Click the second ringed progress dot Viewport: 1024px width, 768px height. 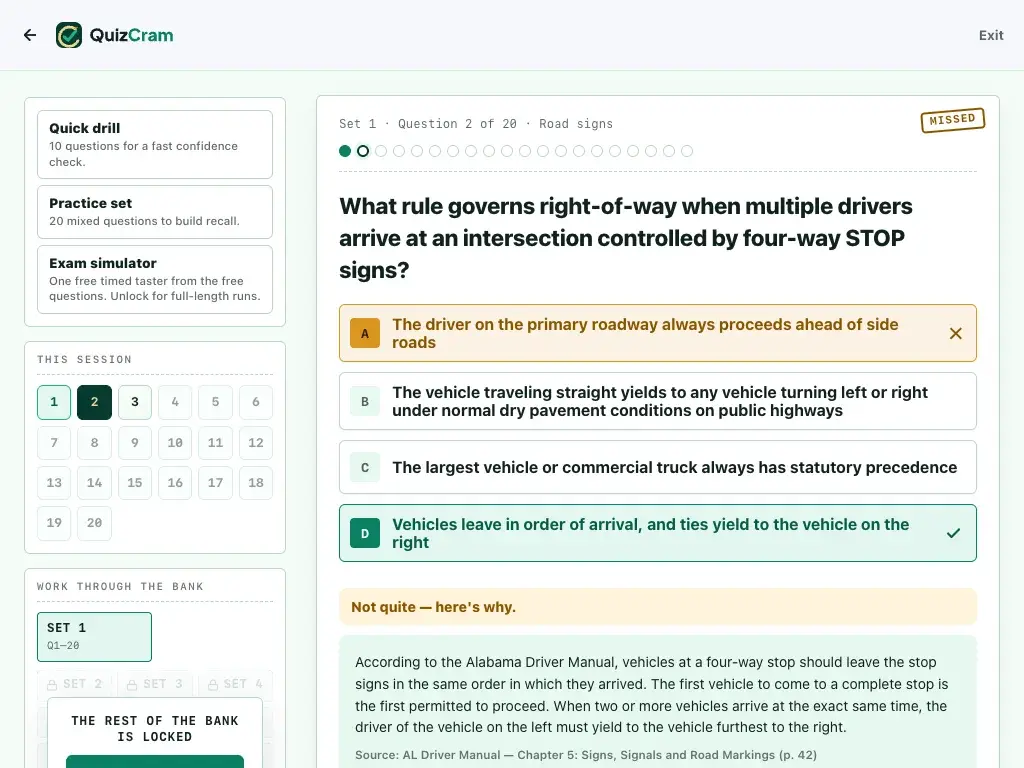click(363, 152)
